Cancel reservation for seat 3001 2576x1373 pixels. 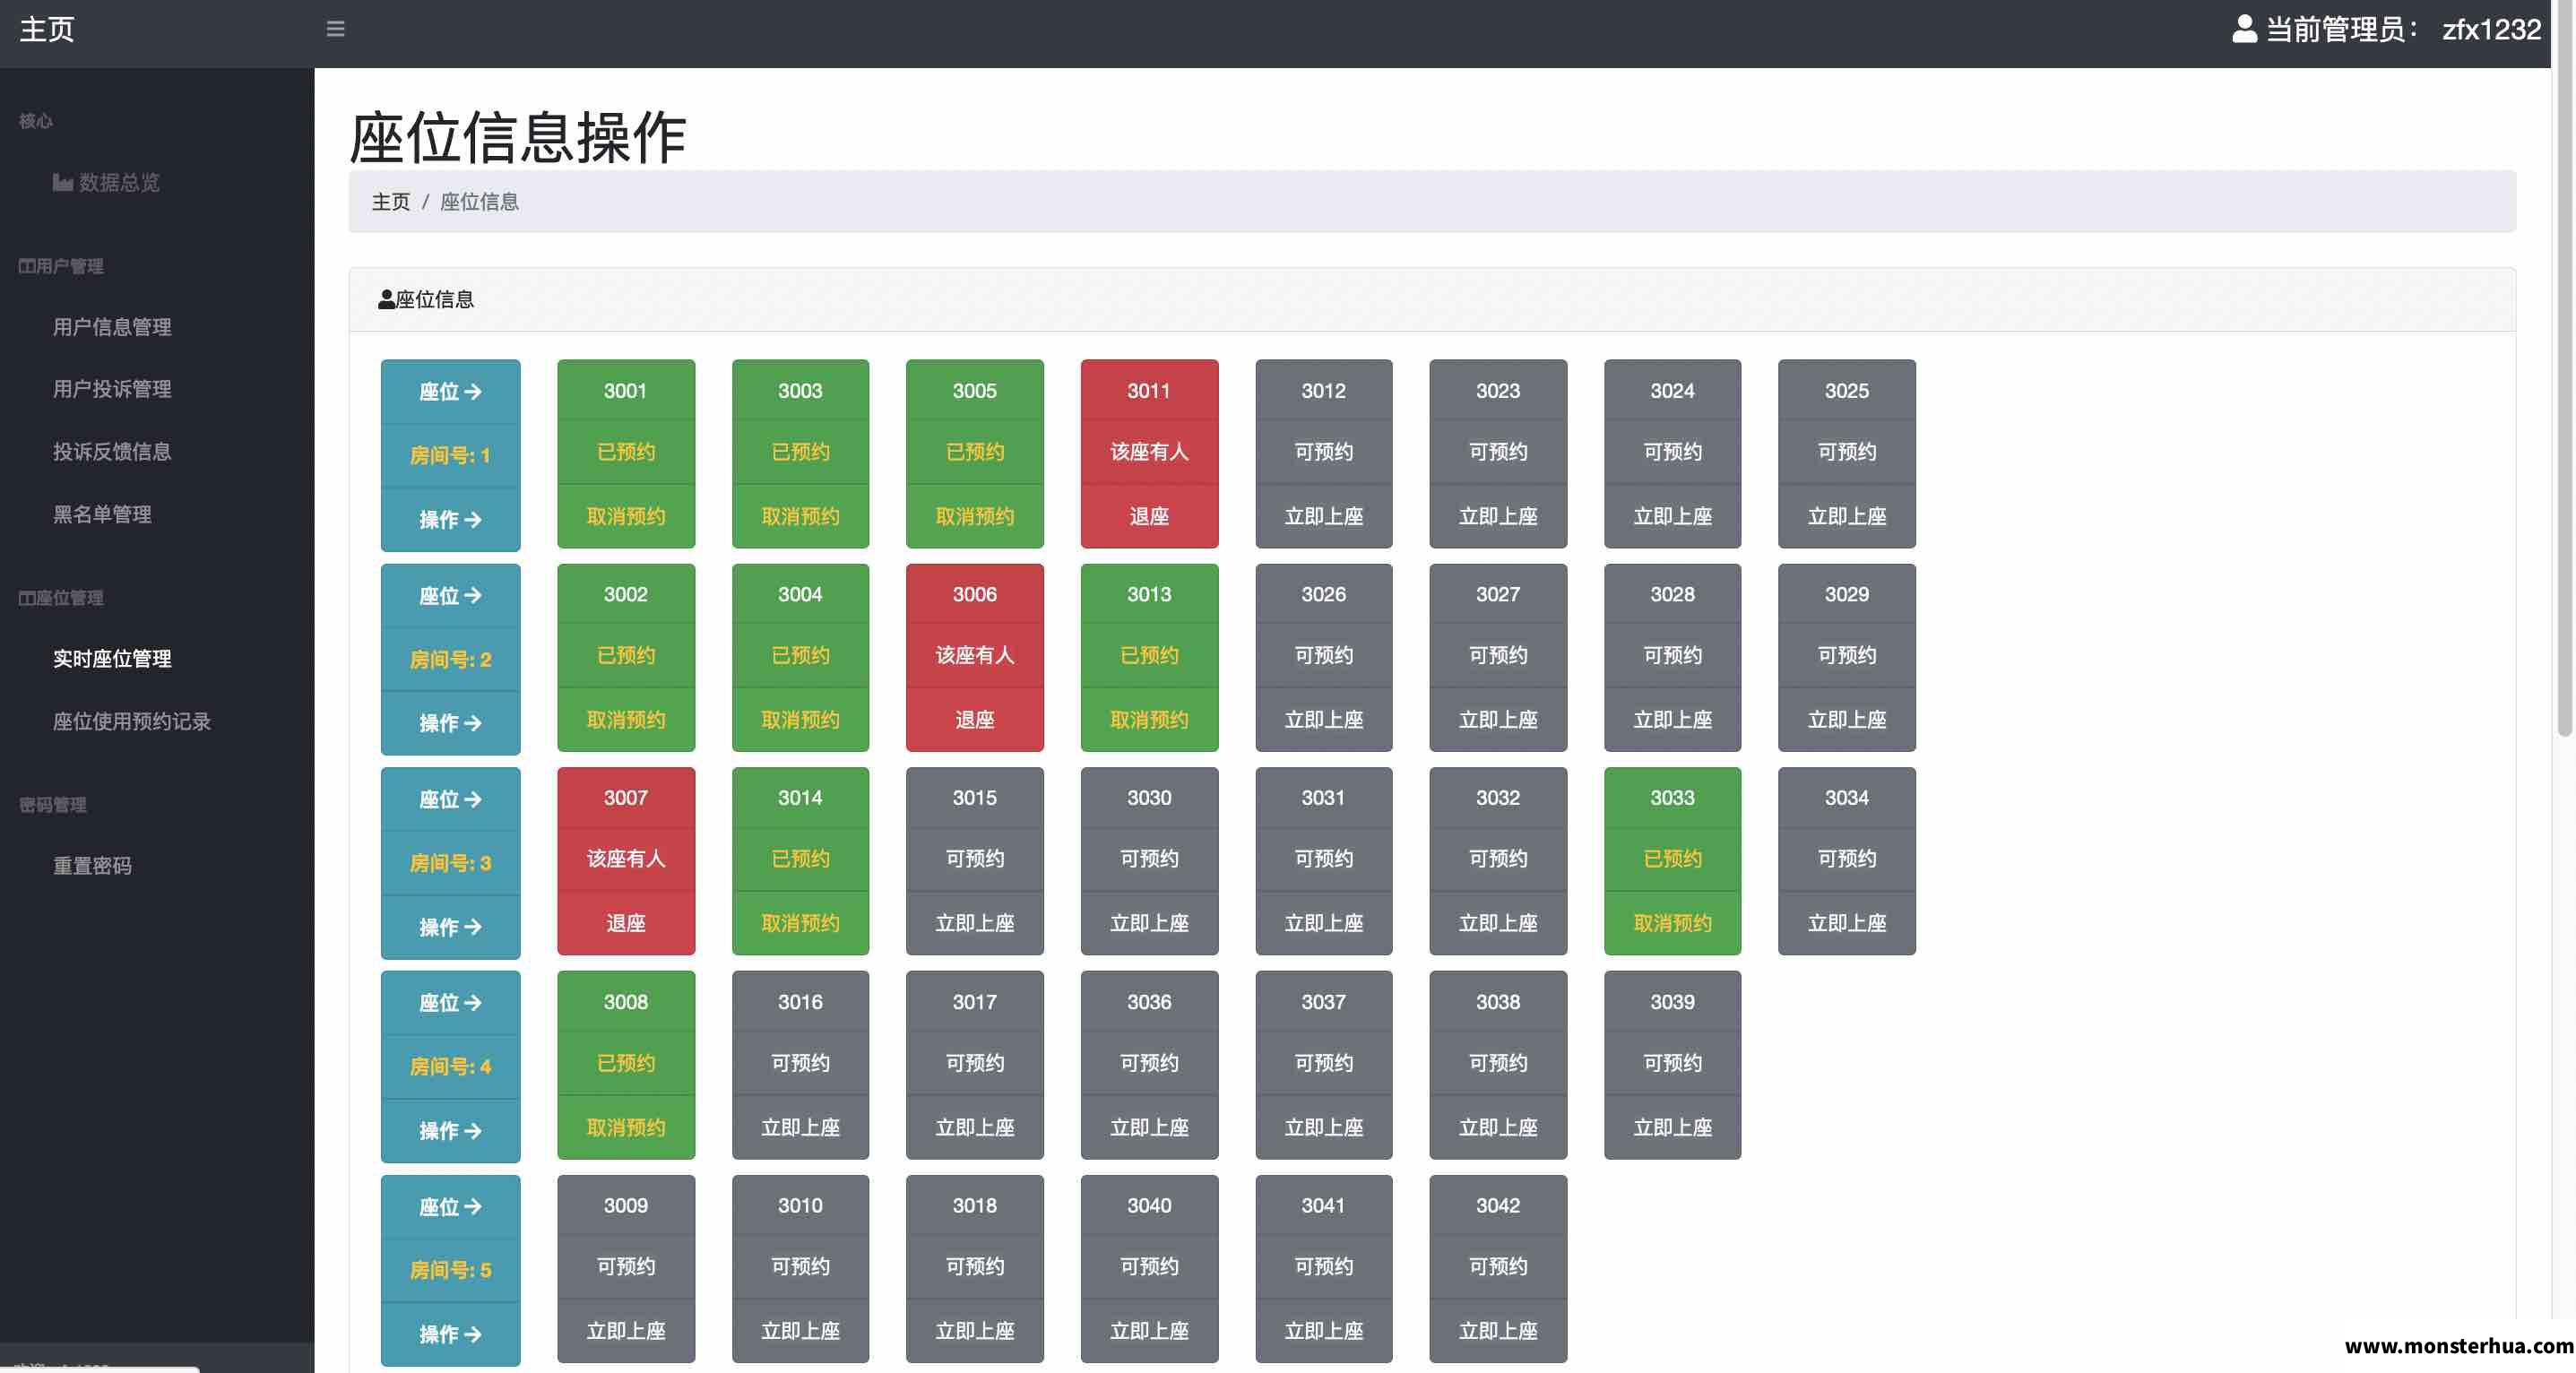pyautogui.click(x=626, y=517)
